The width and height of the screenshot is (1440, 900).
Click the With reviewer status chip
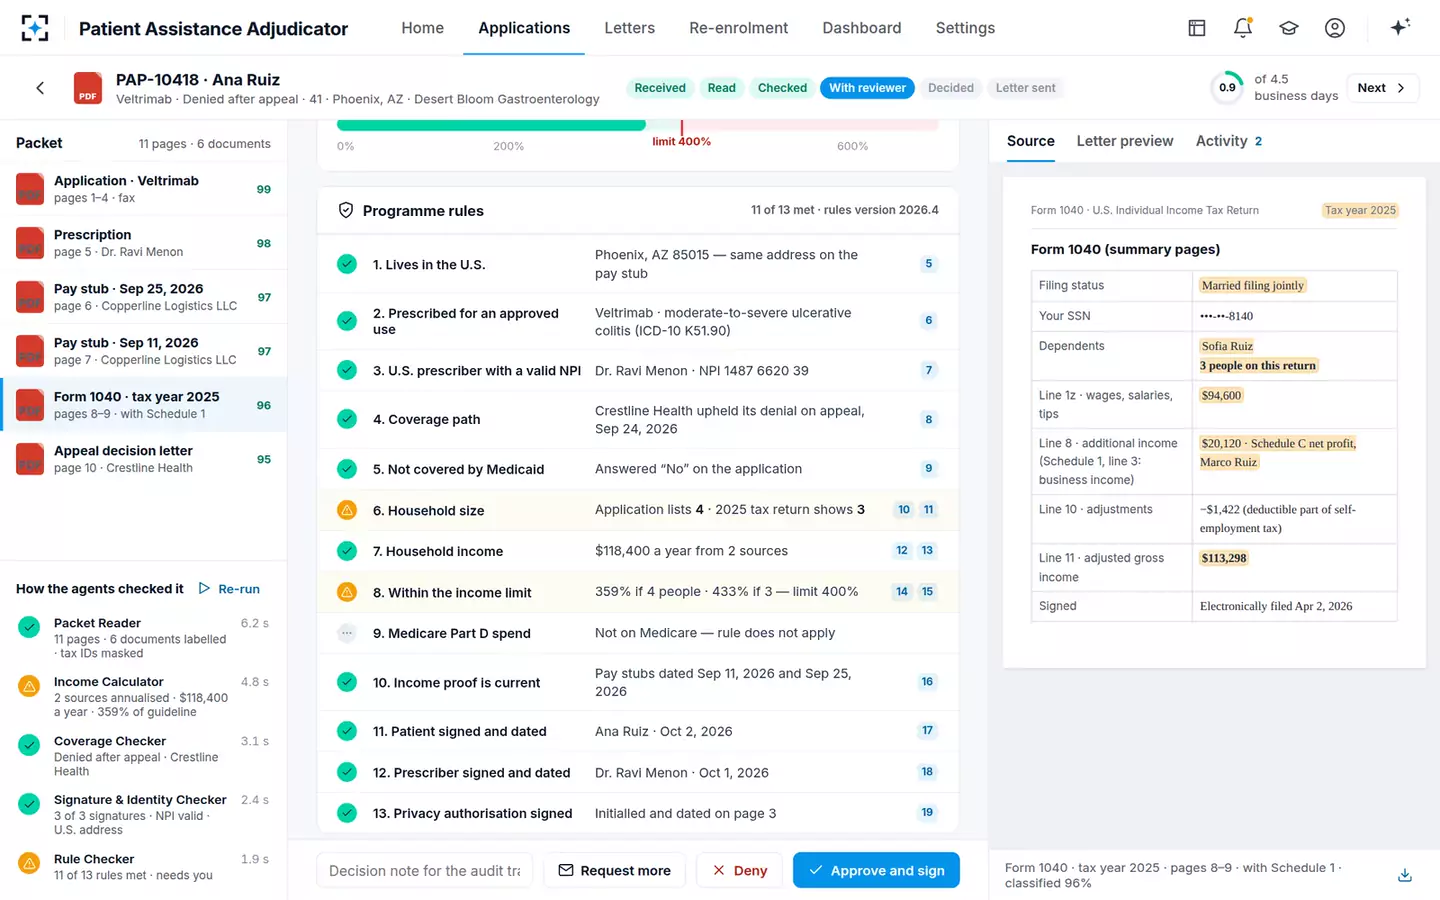click(x=867, y=88)
